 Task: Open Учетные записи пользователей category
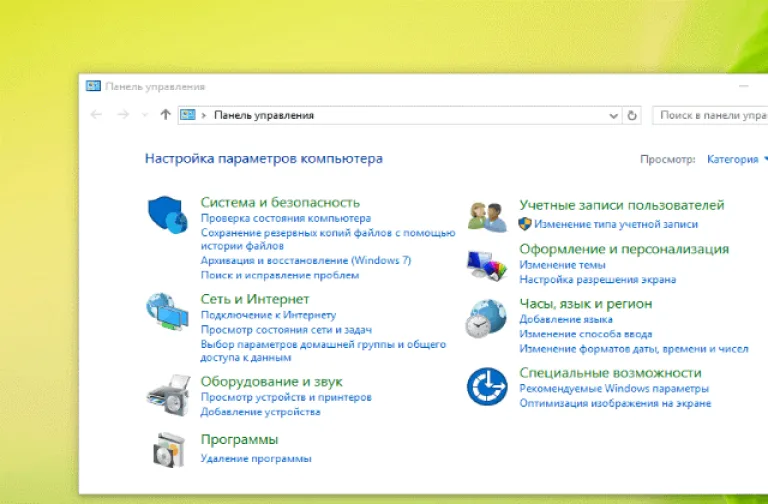click(x=622, y=205)
